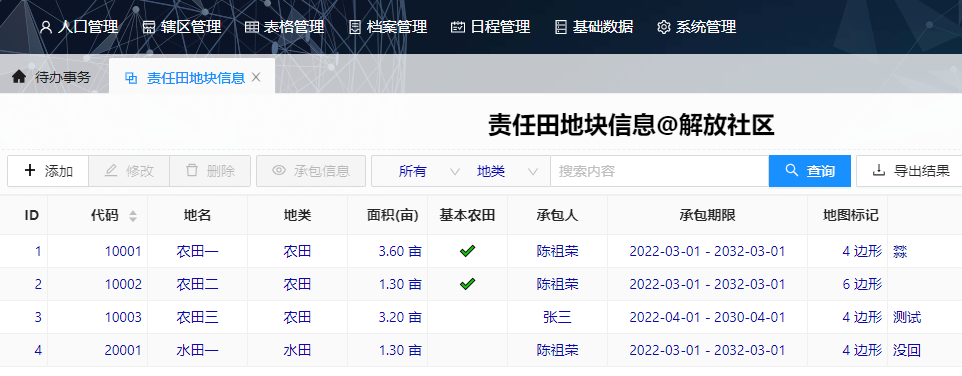Click the 查询 search button
This screenshot has height=376, width=962.
810,171
